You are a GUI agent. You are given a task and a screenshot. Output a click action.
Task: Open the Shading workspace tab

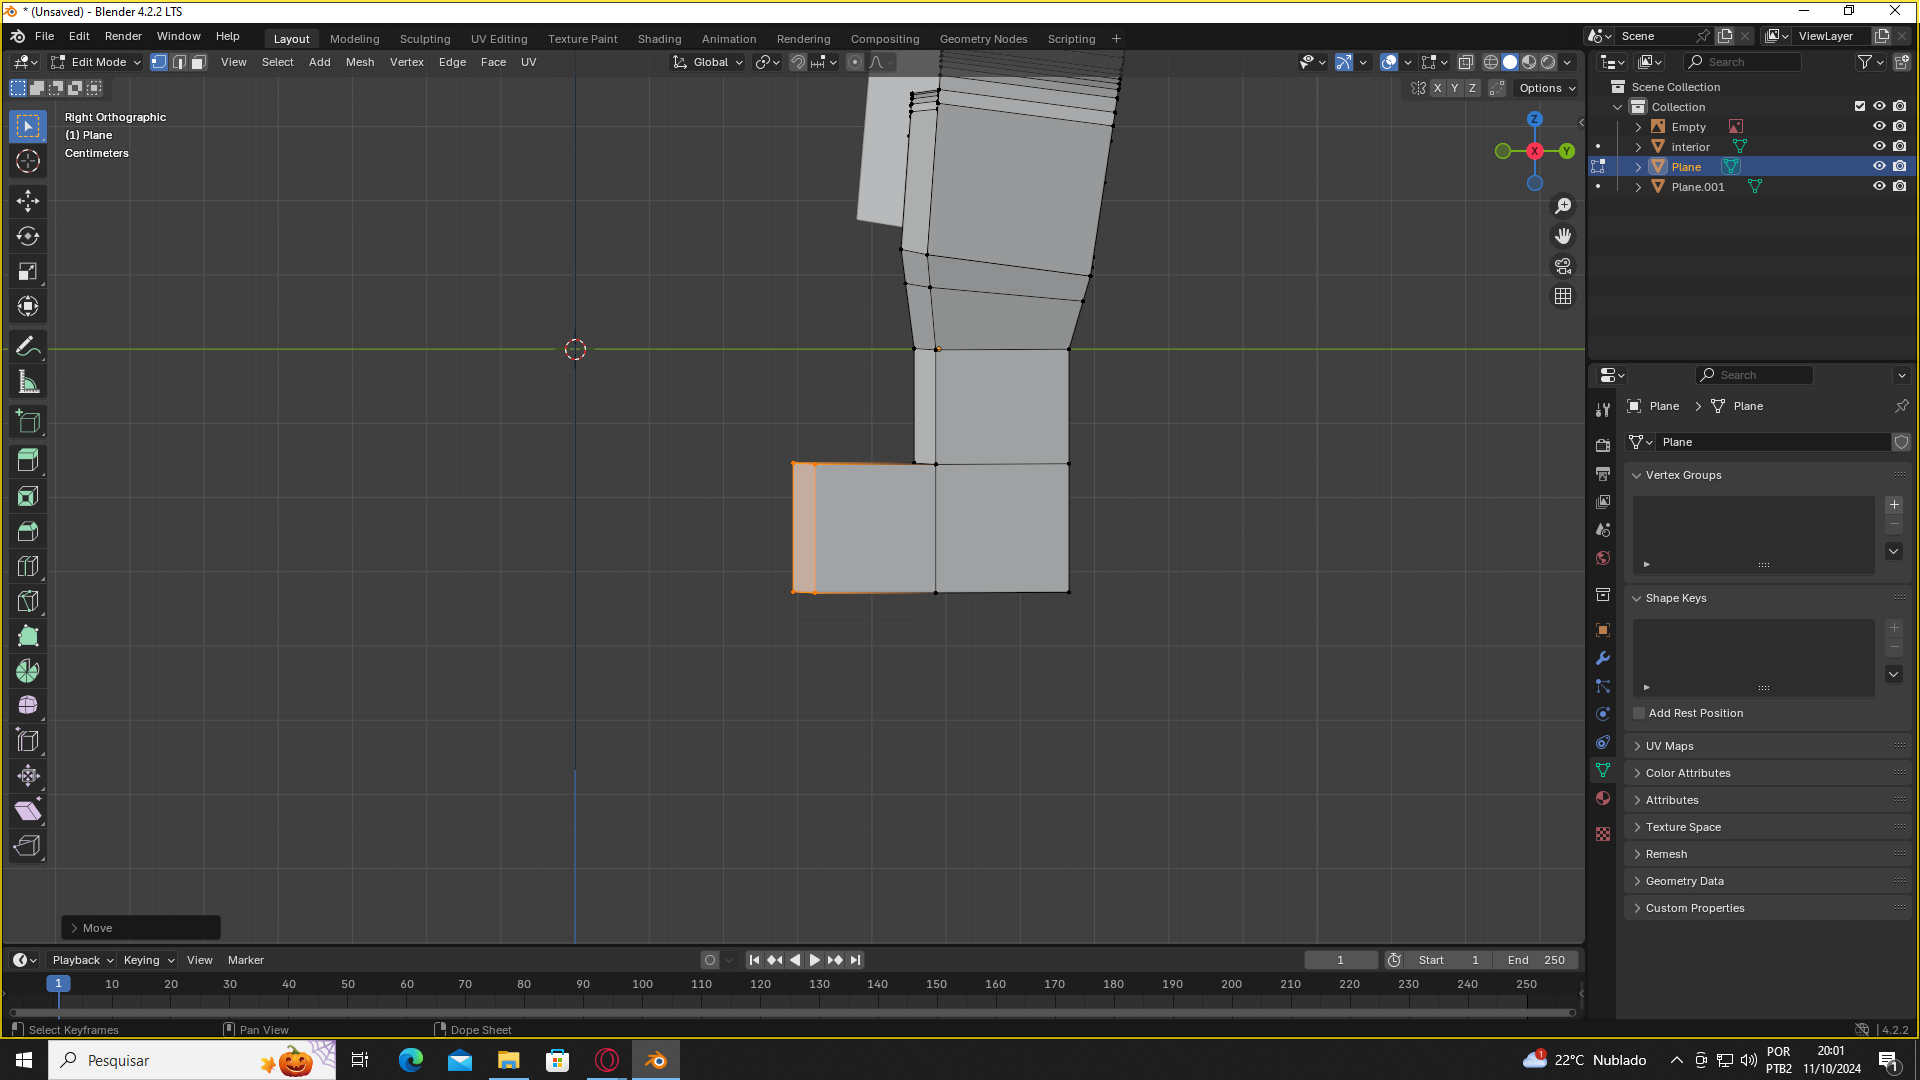(659, 39)
